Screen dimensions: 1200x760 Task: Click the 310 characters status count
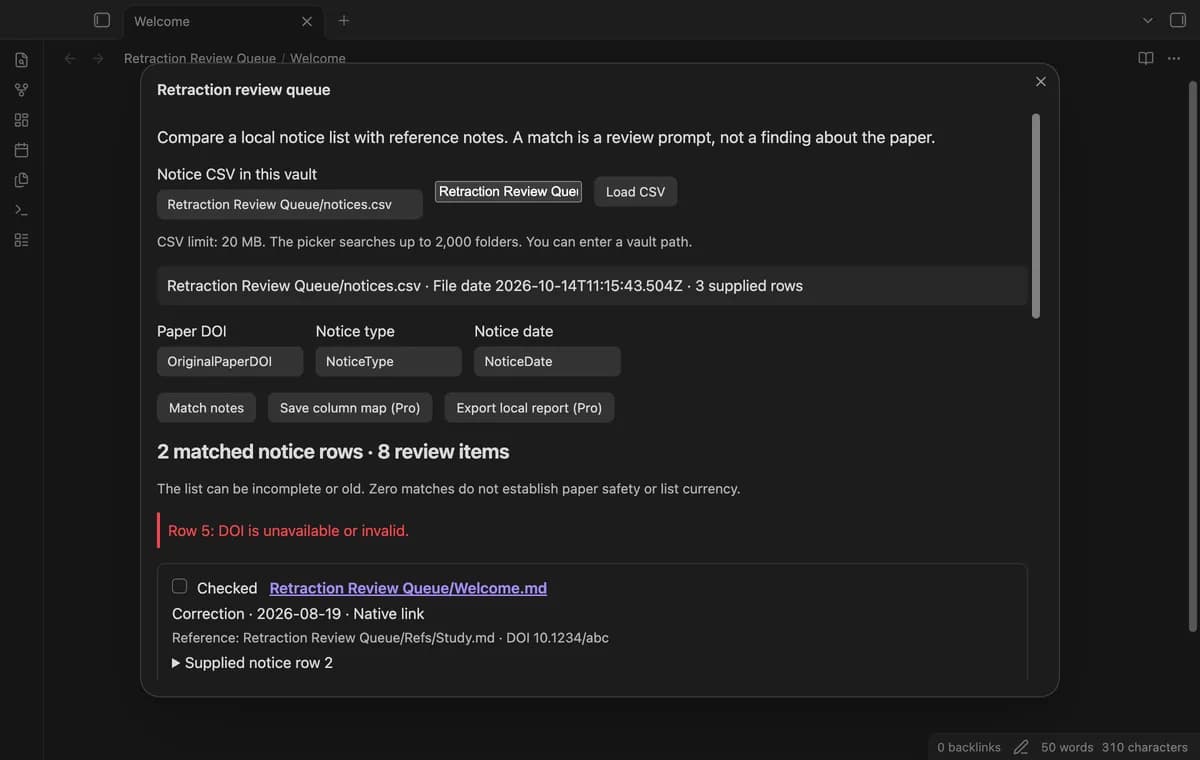click(1145, 747)
